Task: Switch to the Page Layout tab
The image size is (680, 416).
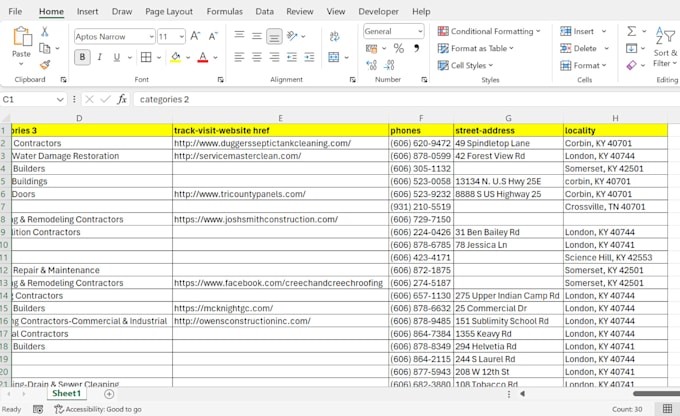Action: click(169, 11)
